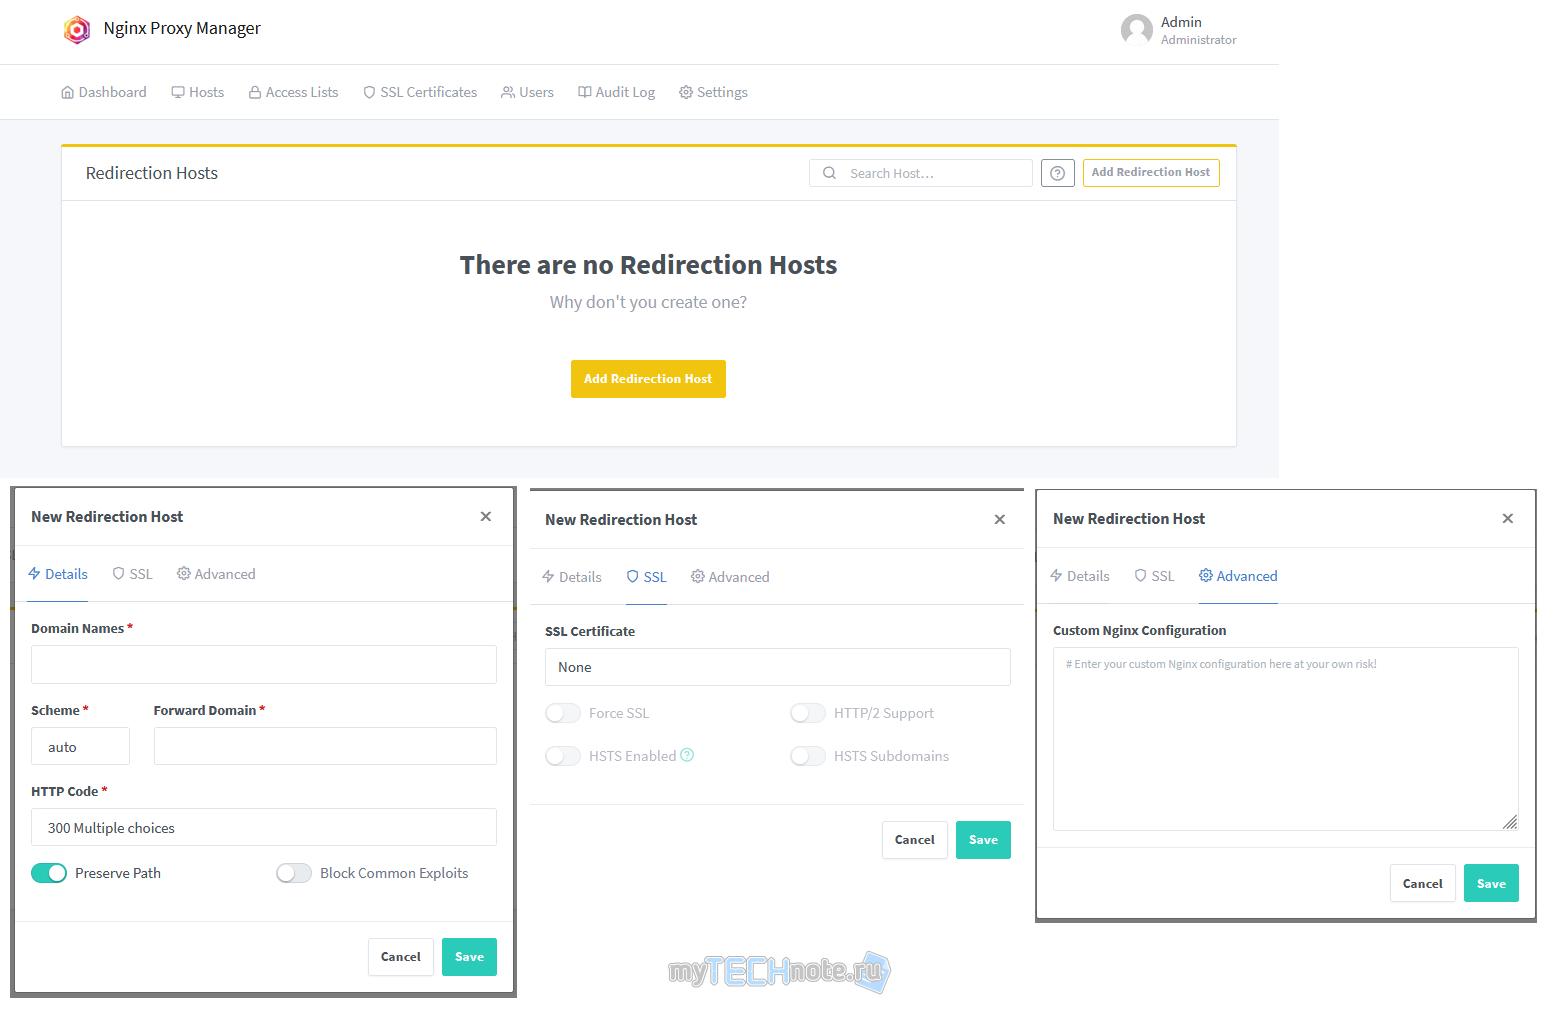Enable Block Common Exploits switch
Viewport: 1554px width, 1016px height.
pyautogui.click(x=294, y=873)
